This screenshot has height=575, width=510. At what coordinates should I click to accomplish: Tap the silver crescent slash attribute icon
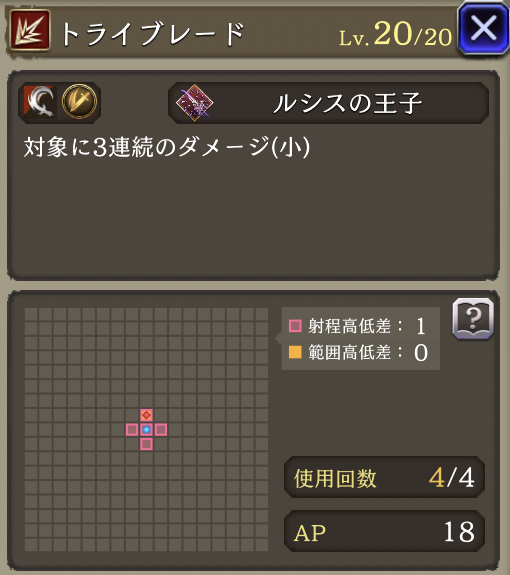coord(40,102)
